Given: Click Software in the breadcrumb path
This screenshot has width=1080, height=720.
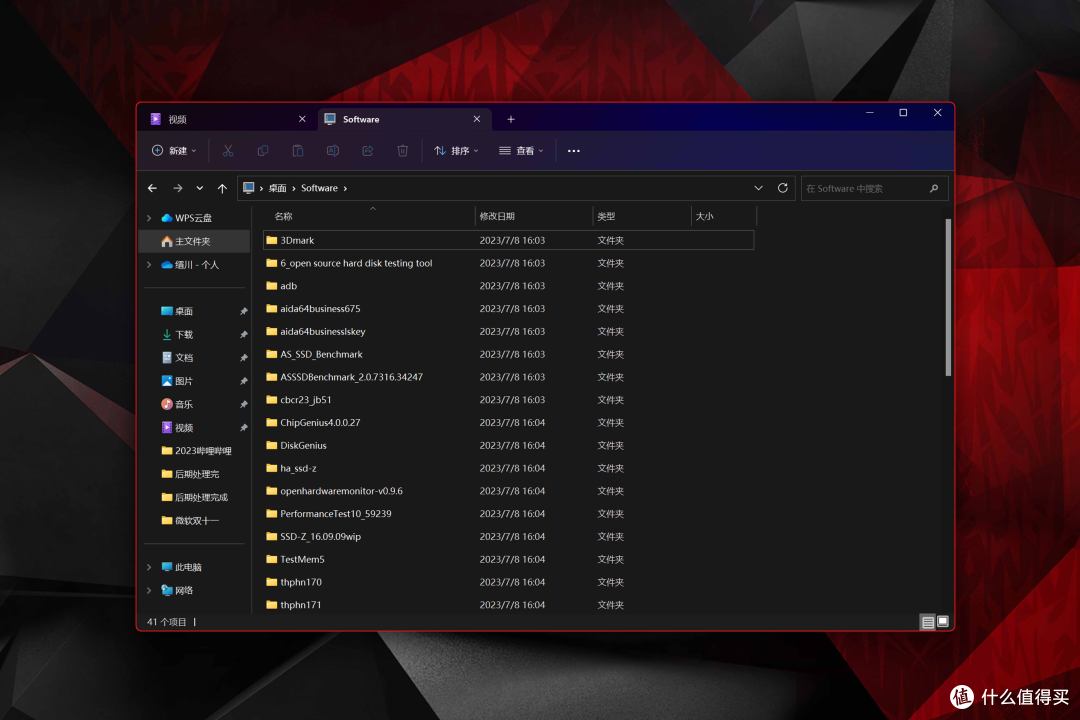Looking at the screenshot, I should [x=320, y=188].
